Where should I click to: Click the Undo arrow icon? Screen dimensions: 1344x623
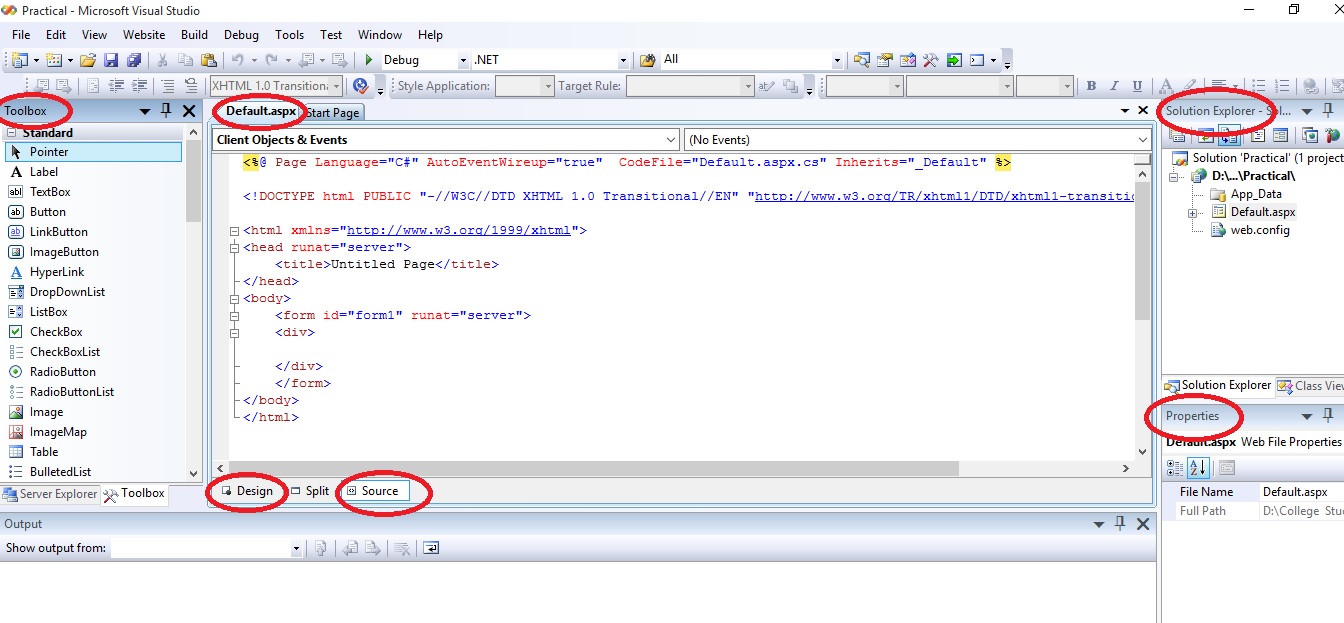pyautogui.click(x=238, y=60)
